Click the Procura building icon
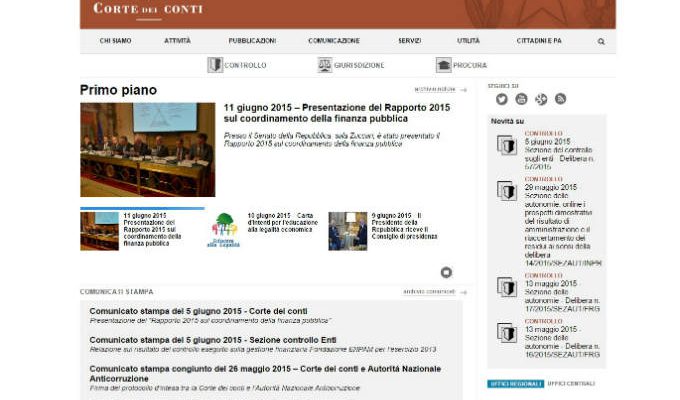 point(443,65)
